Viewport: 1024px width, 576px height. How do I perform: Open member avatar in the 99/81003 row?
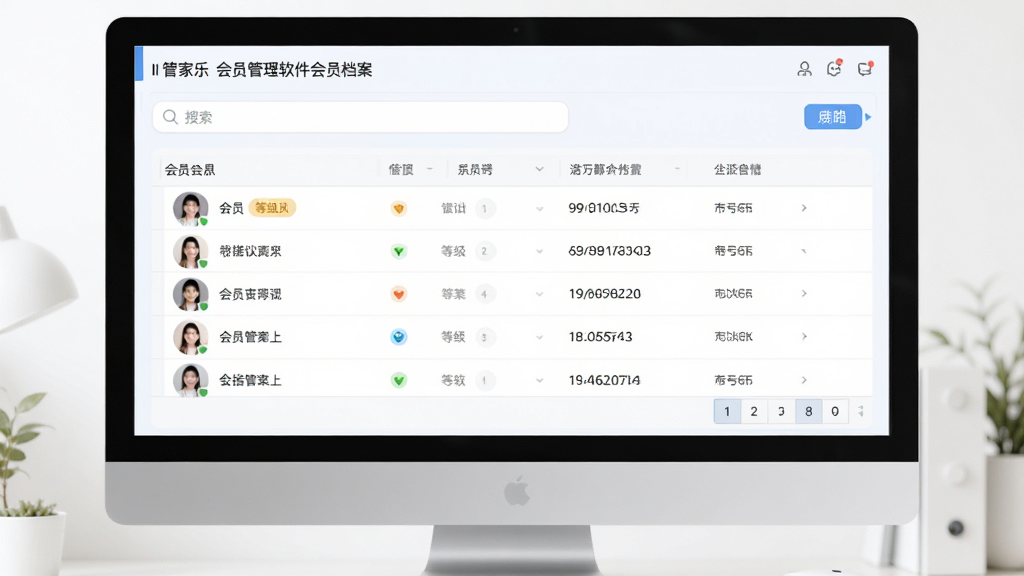click(x=191, y=208)
